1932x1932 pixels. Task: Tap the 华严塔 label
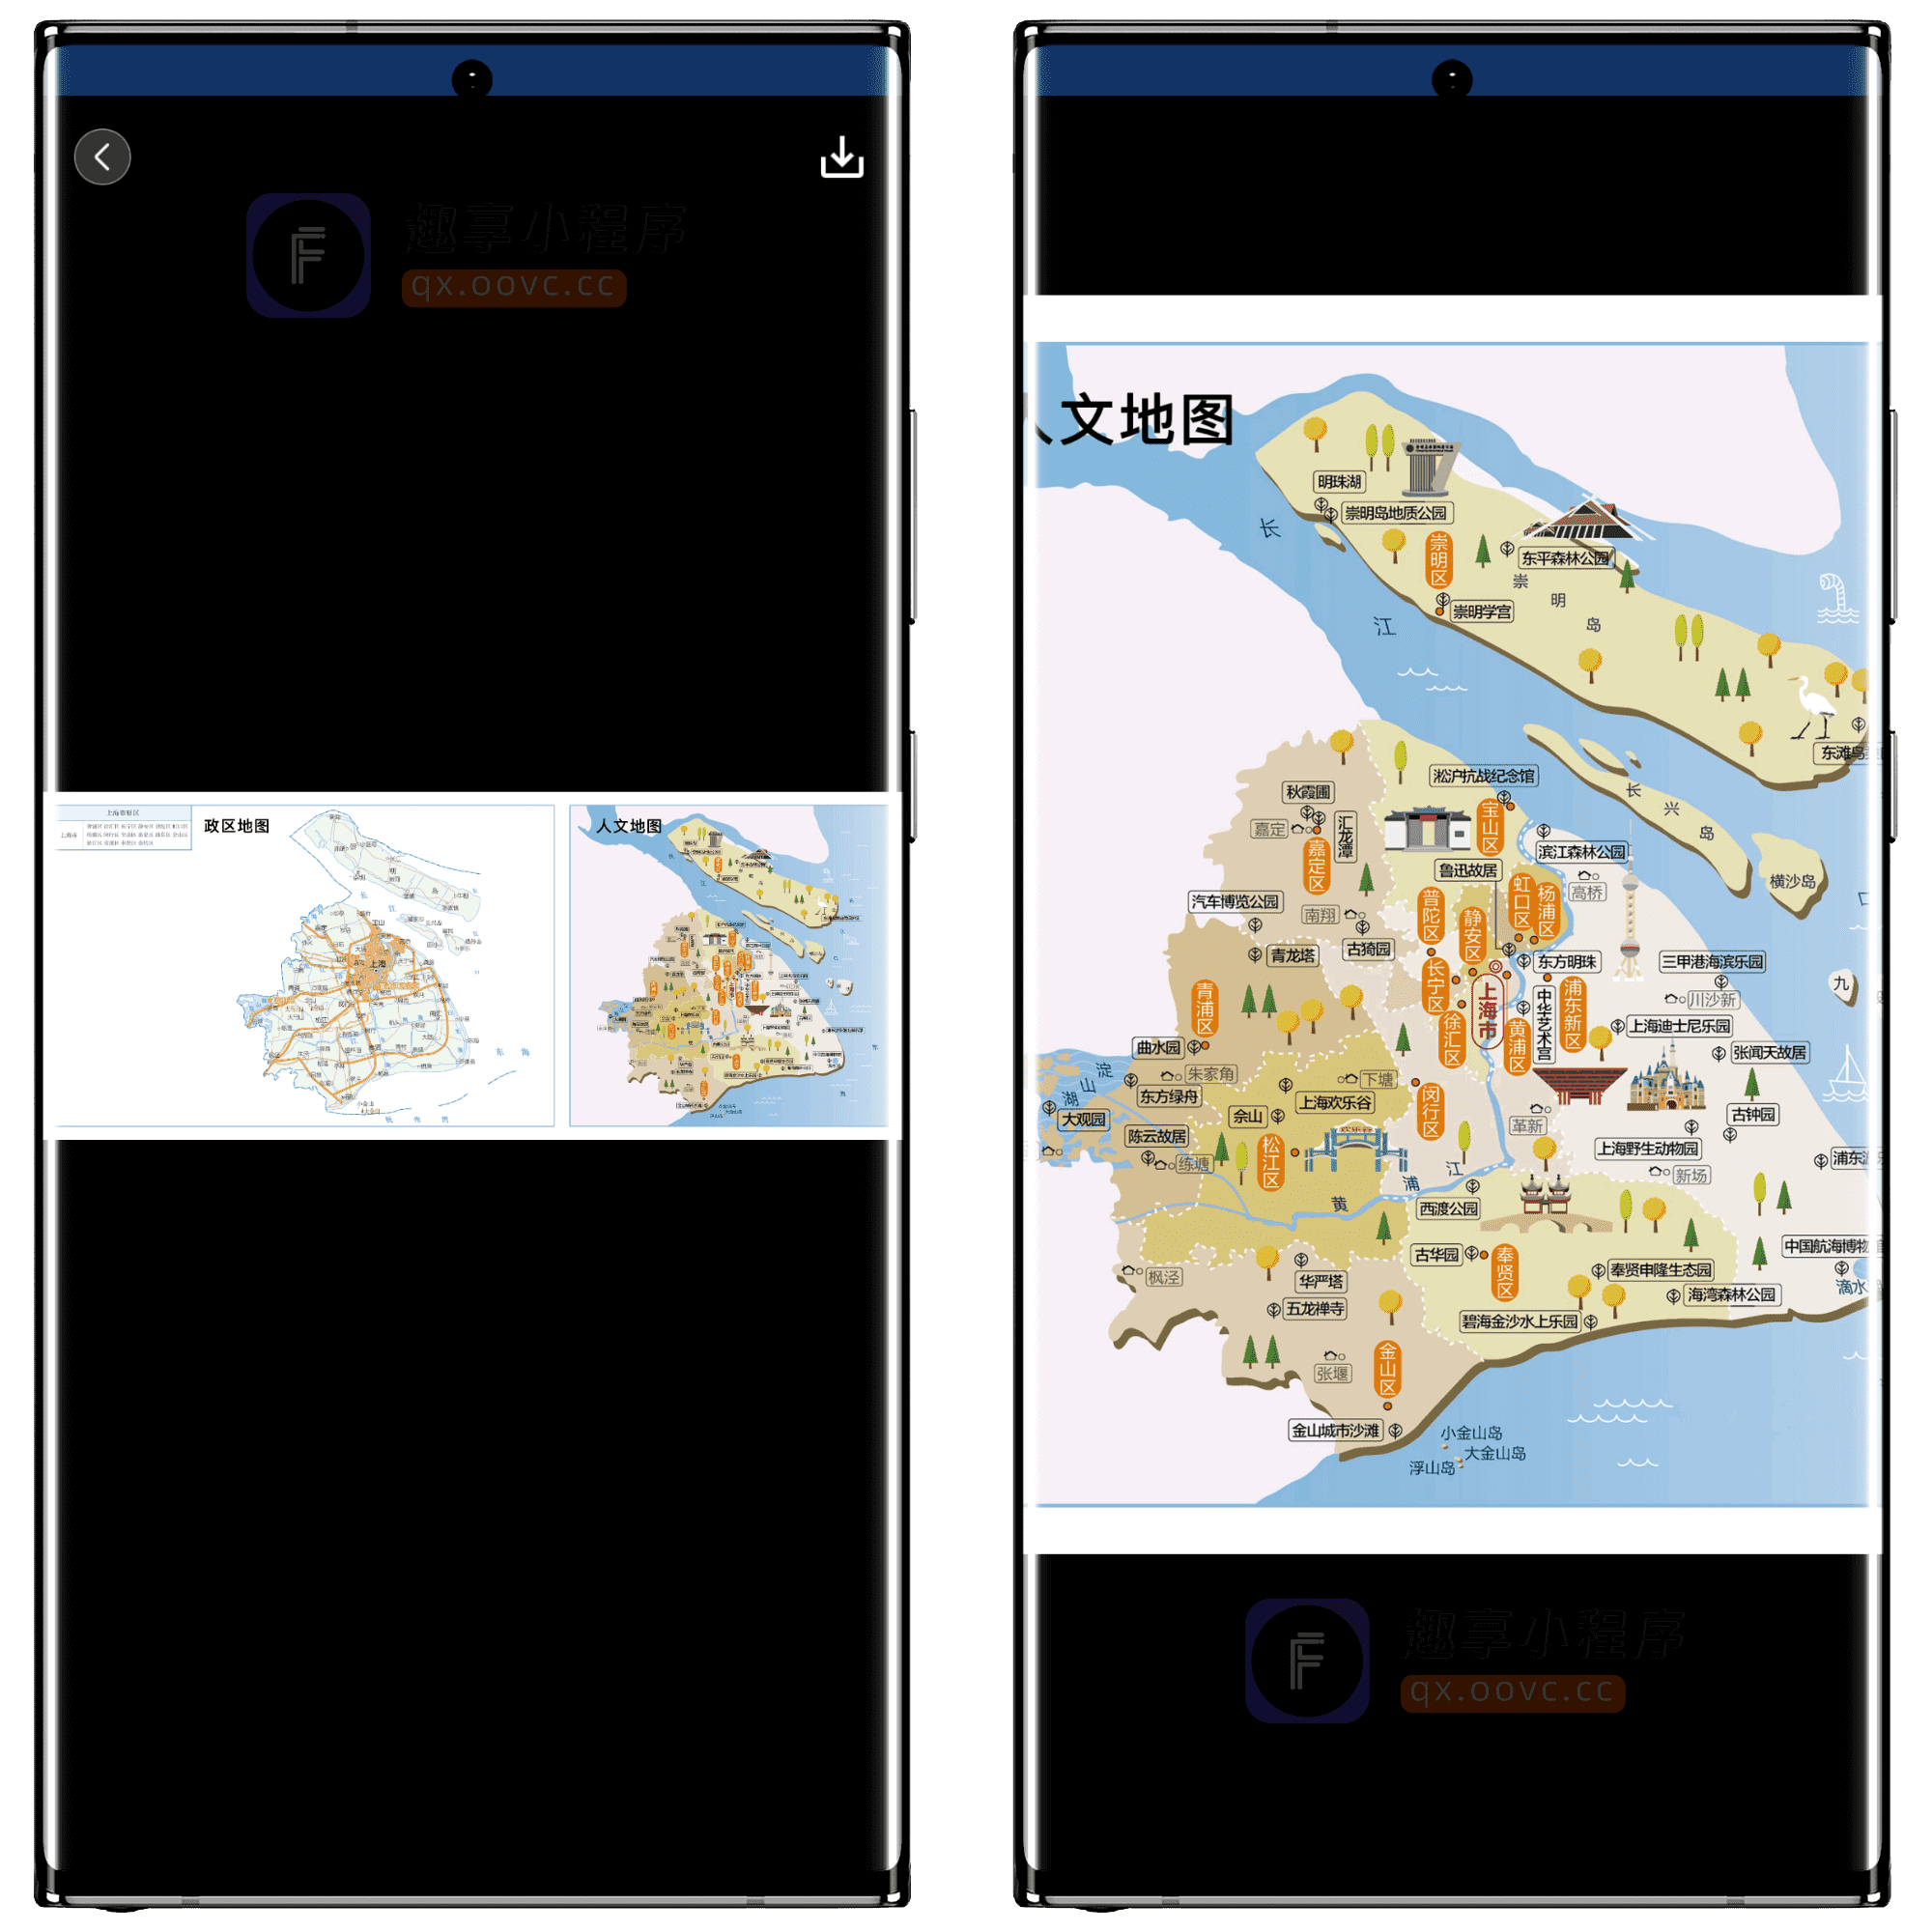[1321, 1282]
